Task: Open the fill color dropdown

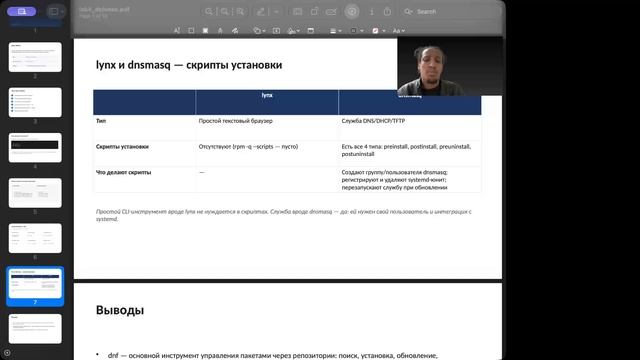Action: pos(378,31)
